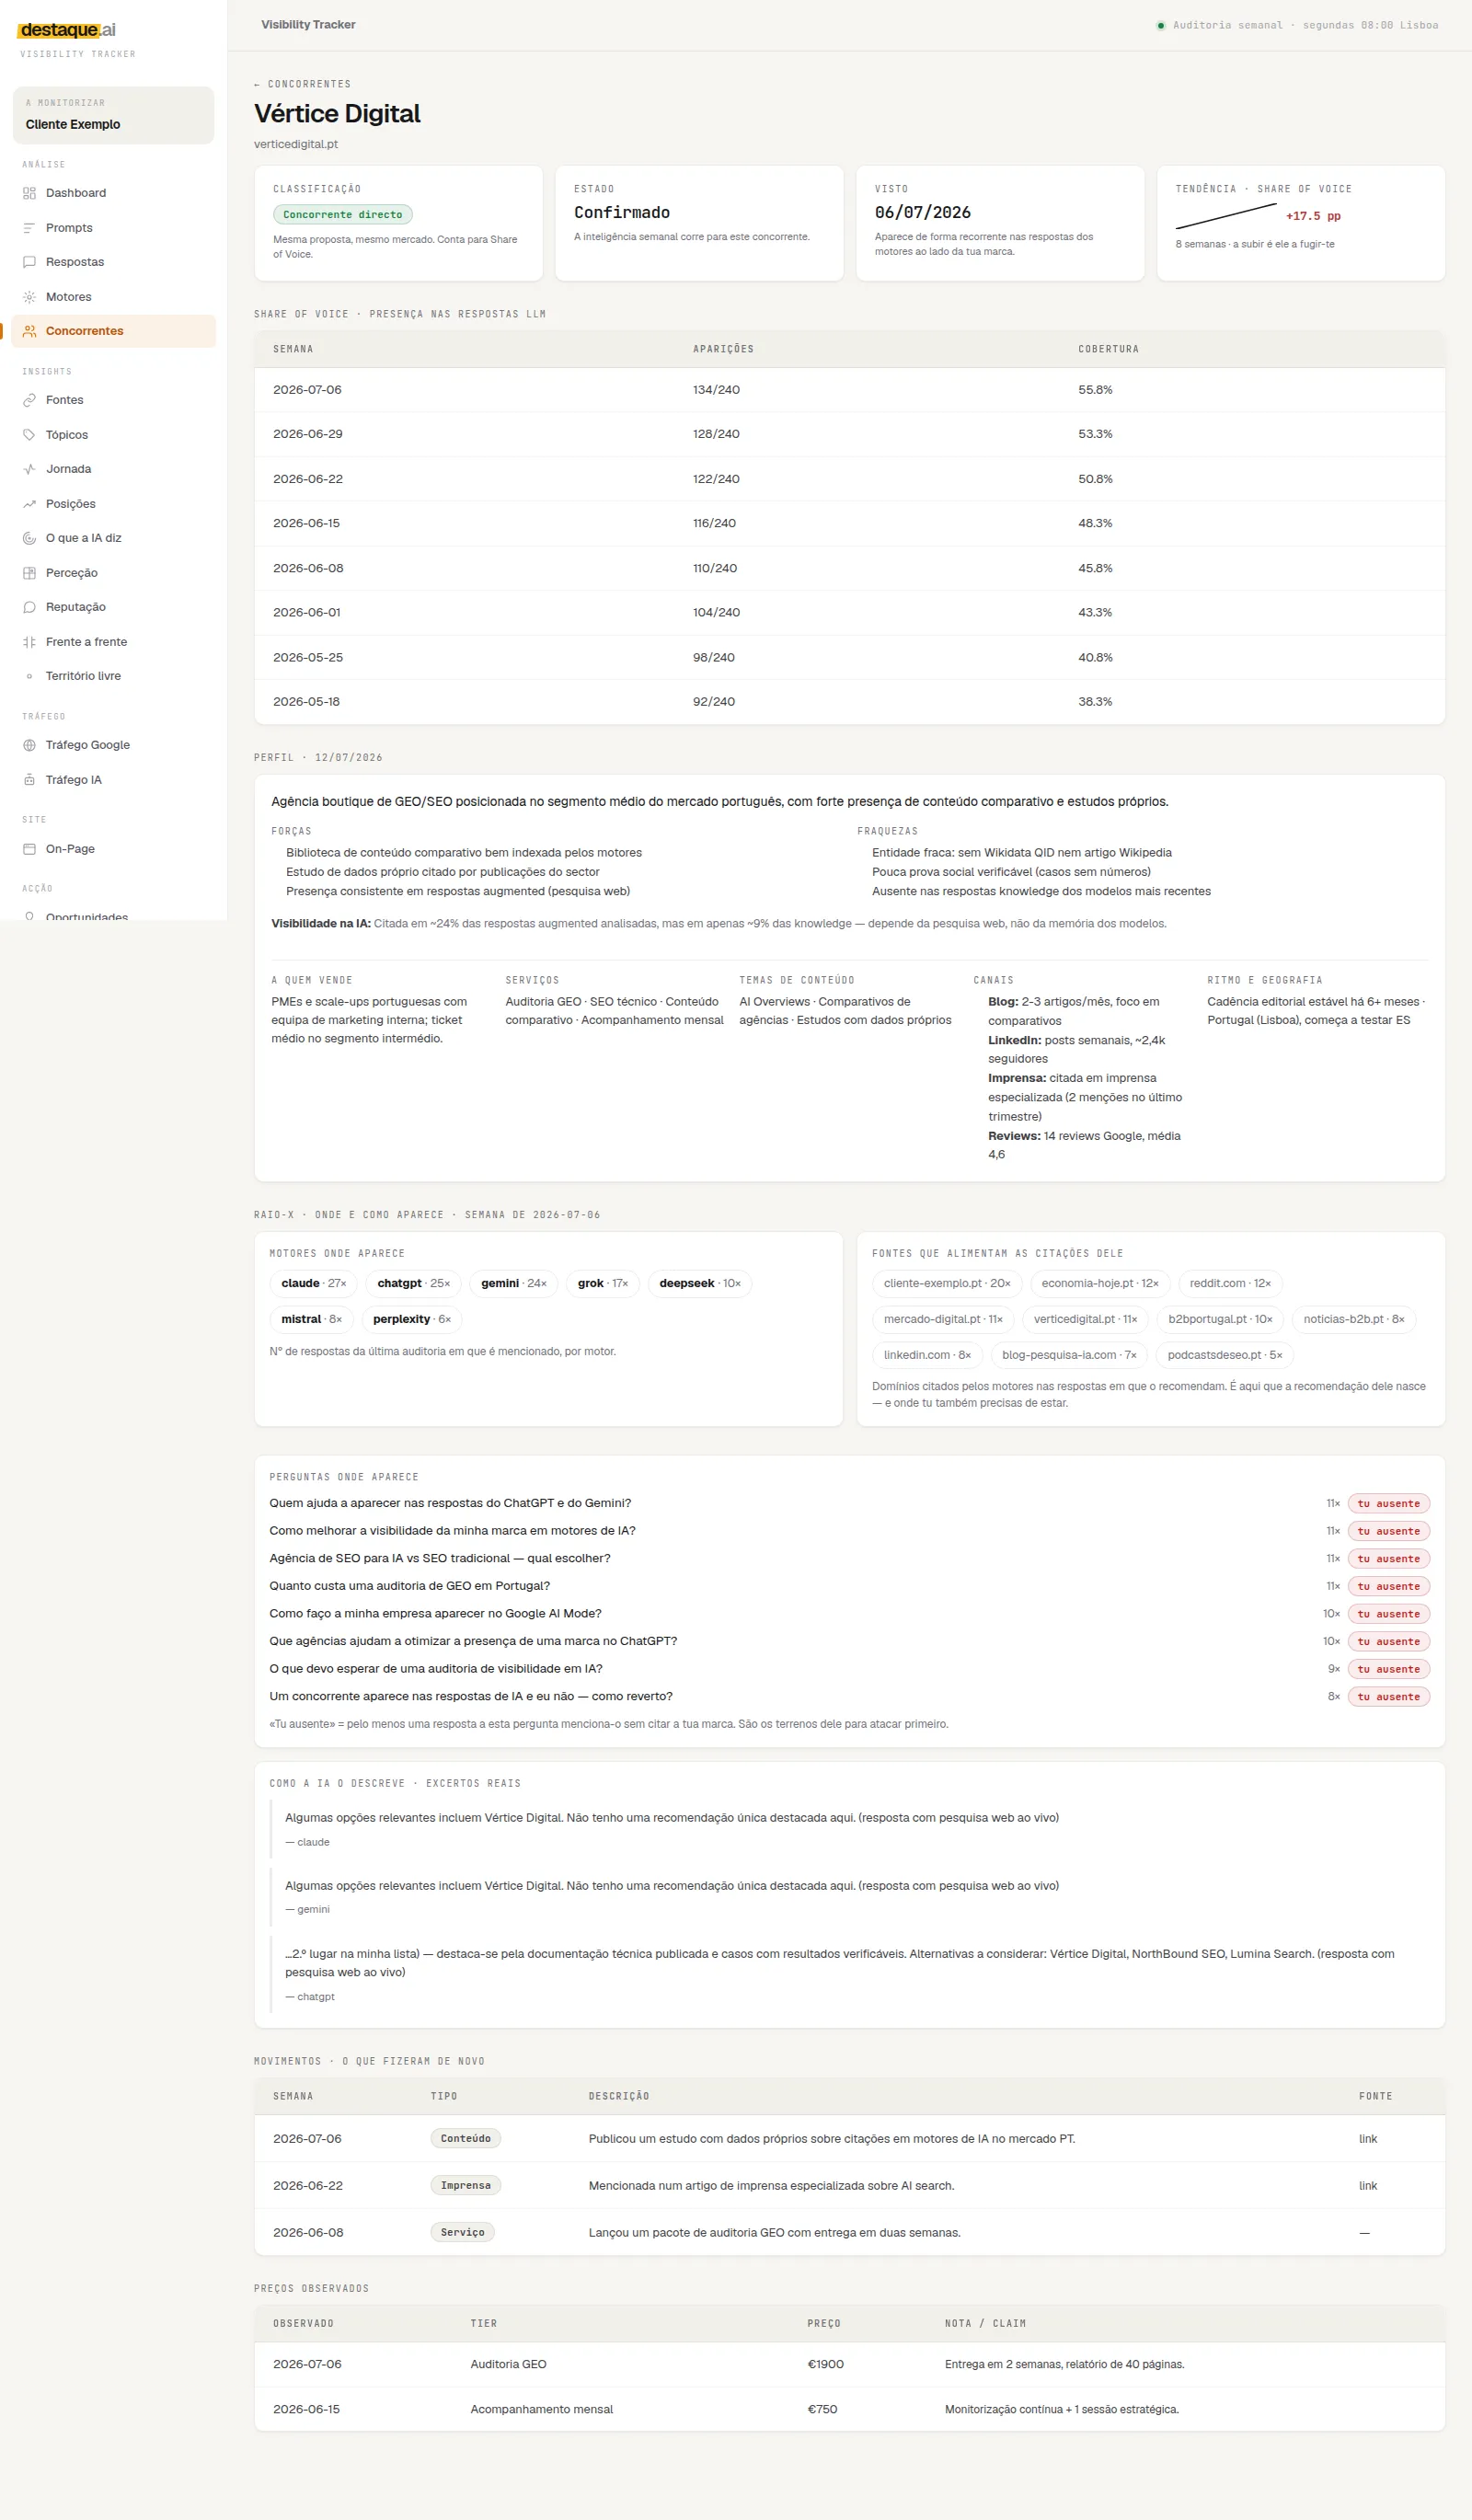Select Motores in the sidebar
The width and height of the screenshot is (1472, 2520).
click(x=113, y=297)
